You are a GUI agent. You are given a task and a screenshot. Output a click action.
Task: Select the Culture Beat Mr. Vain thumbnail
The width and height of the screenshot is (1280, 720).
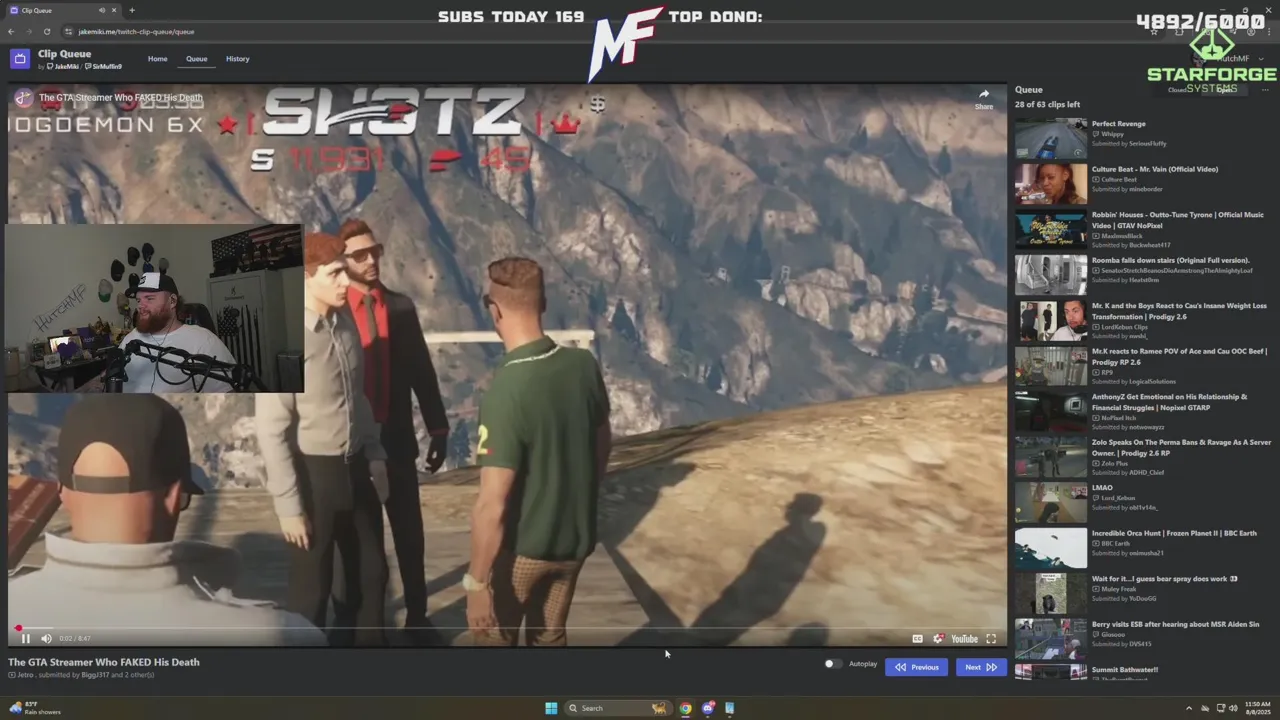[1051, 184]
